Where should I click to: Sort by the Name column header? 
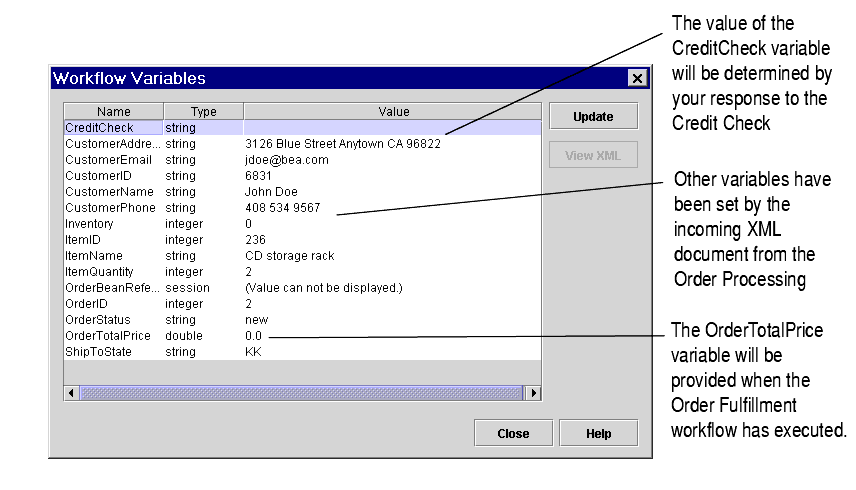click(114, 111)
